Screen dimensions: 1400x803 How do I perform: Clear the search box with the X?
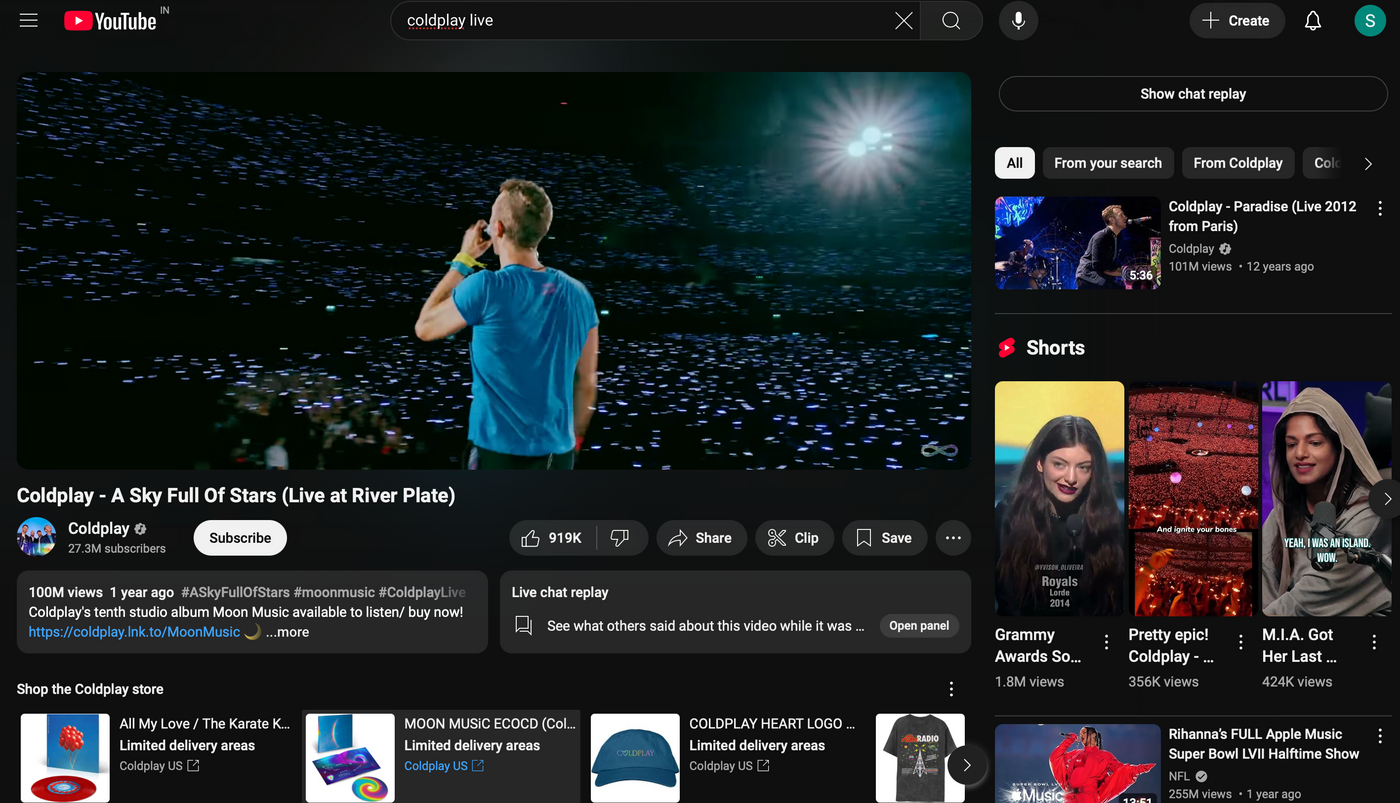pos(903,20)
